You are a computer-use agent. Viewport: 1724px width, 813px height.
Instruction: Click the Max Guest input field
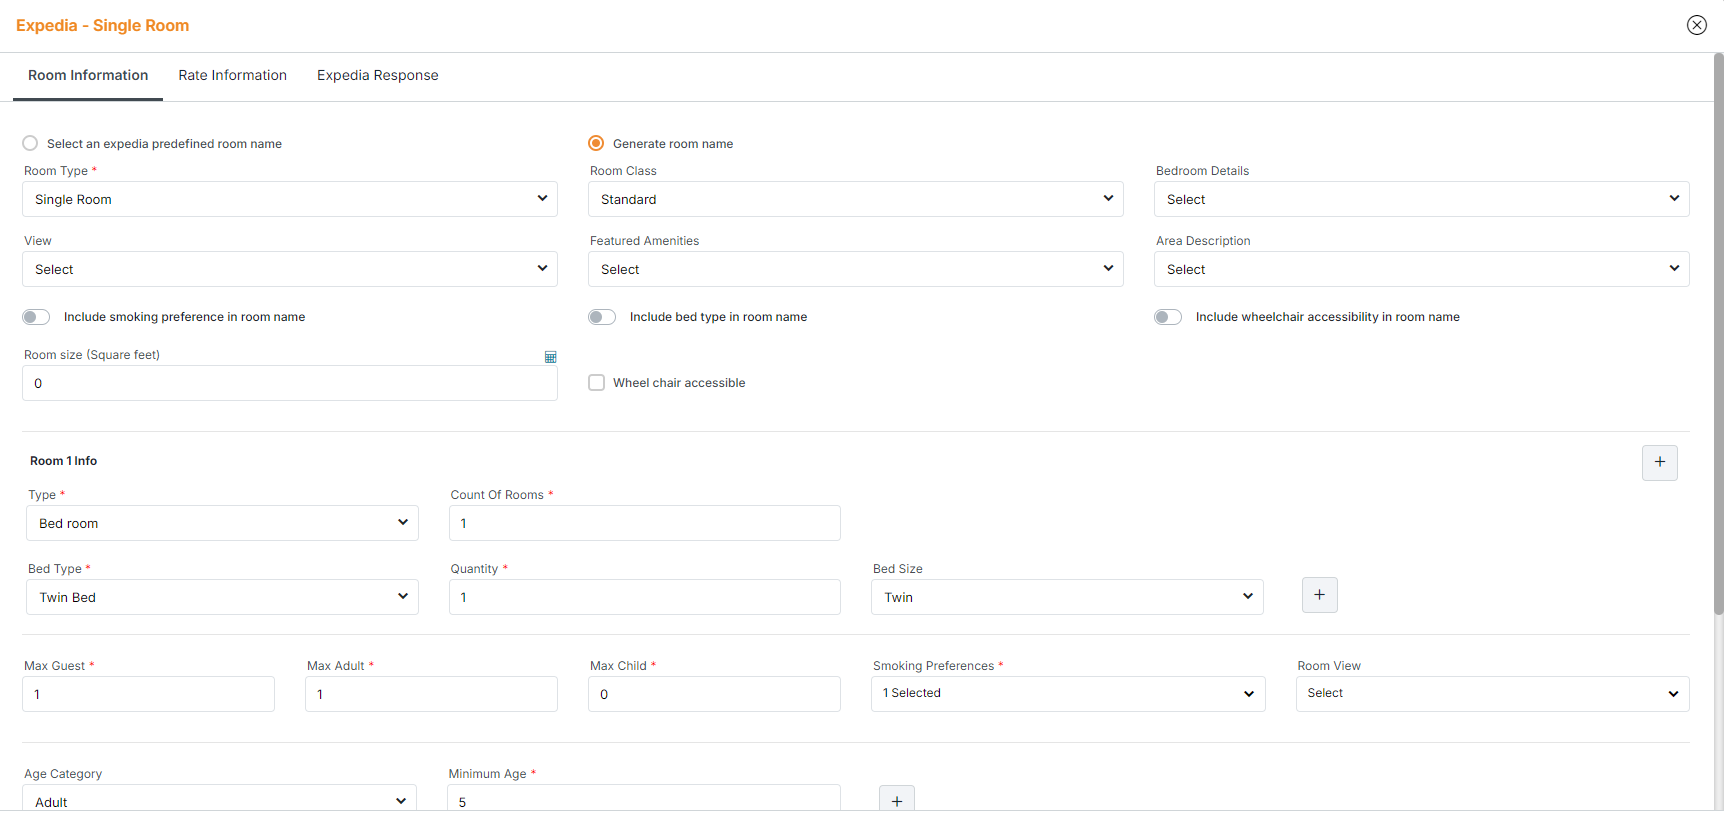pos(148,694)
